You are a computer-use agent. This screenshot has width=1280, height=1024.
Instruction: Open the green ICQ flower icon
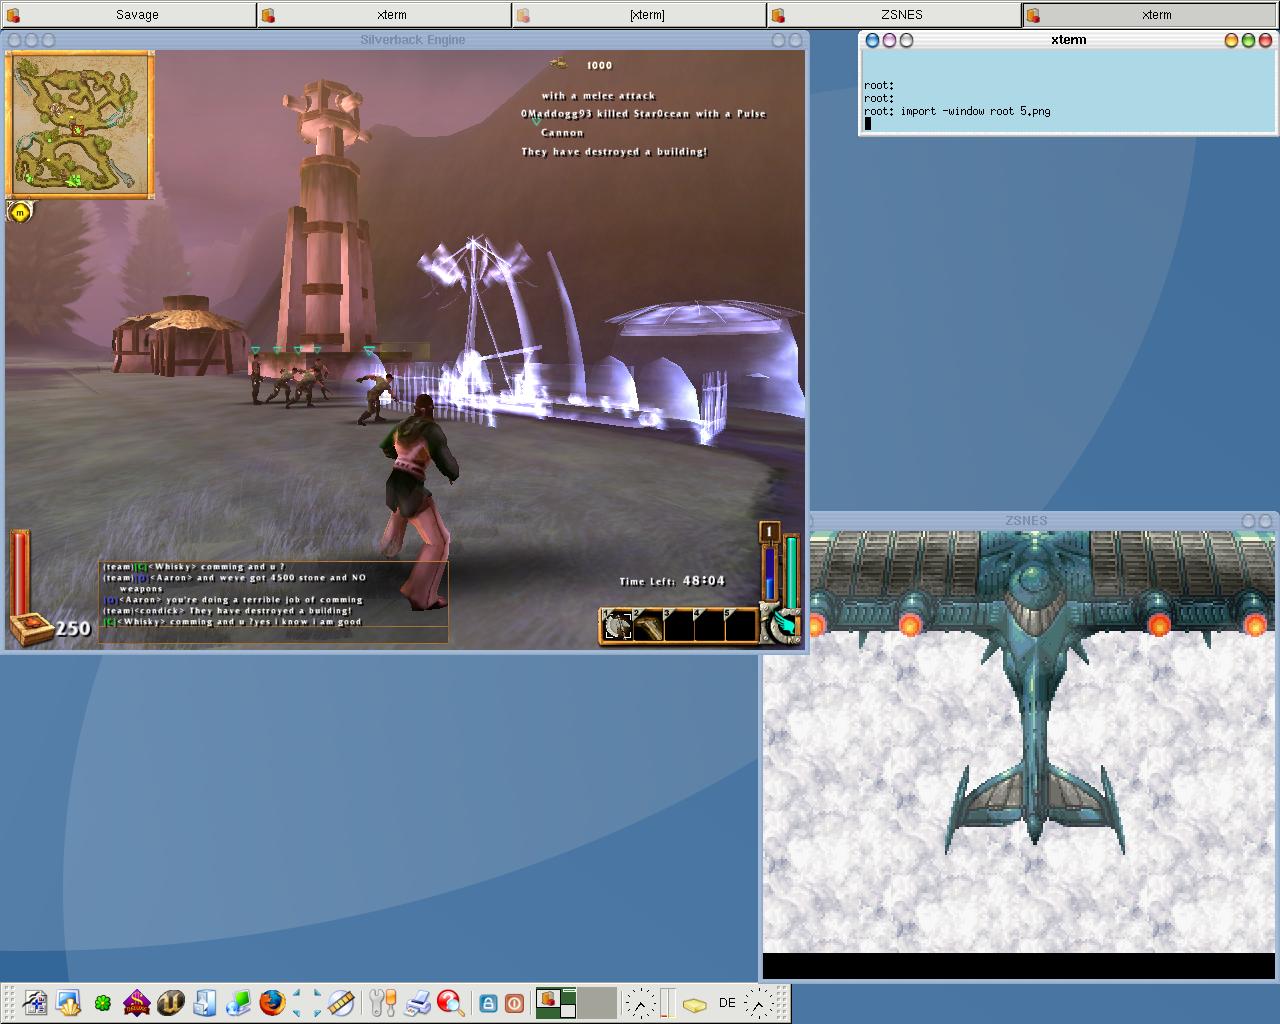pyautogui.click(x=102, y=1003)
